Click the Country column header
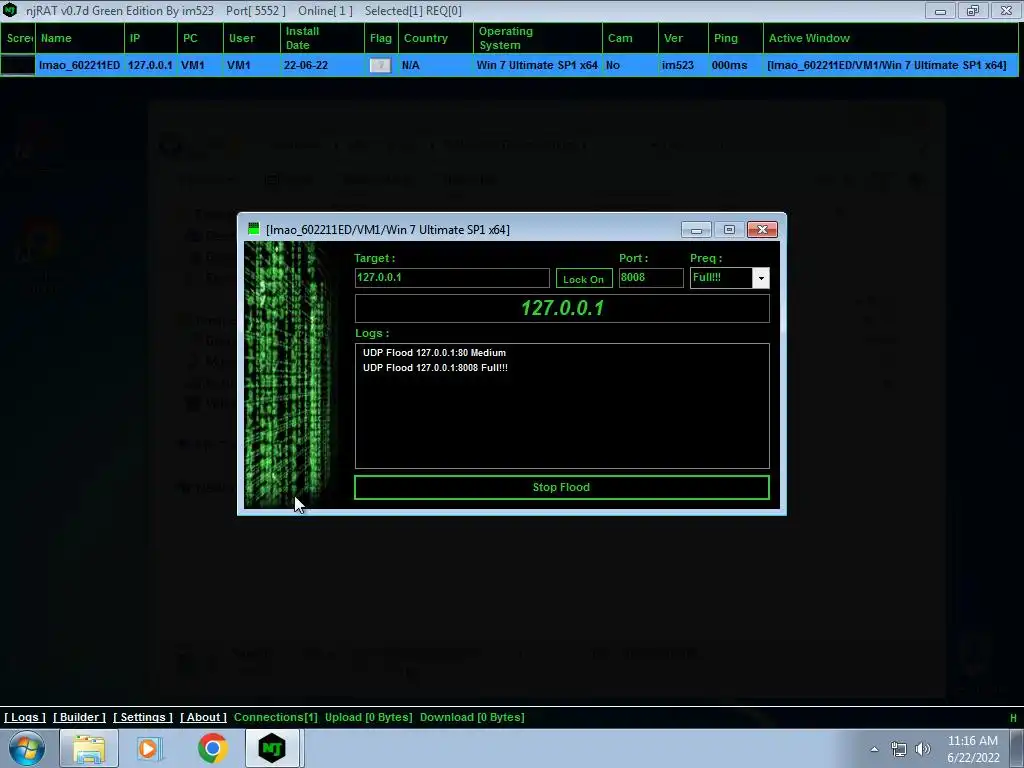The image size is (1024, 768). [436, 38]
